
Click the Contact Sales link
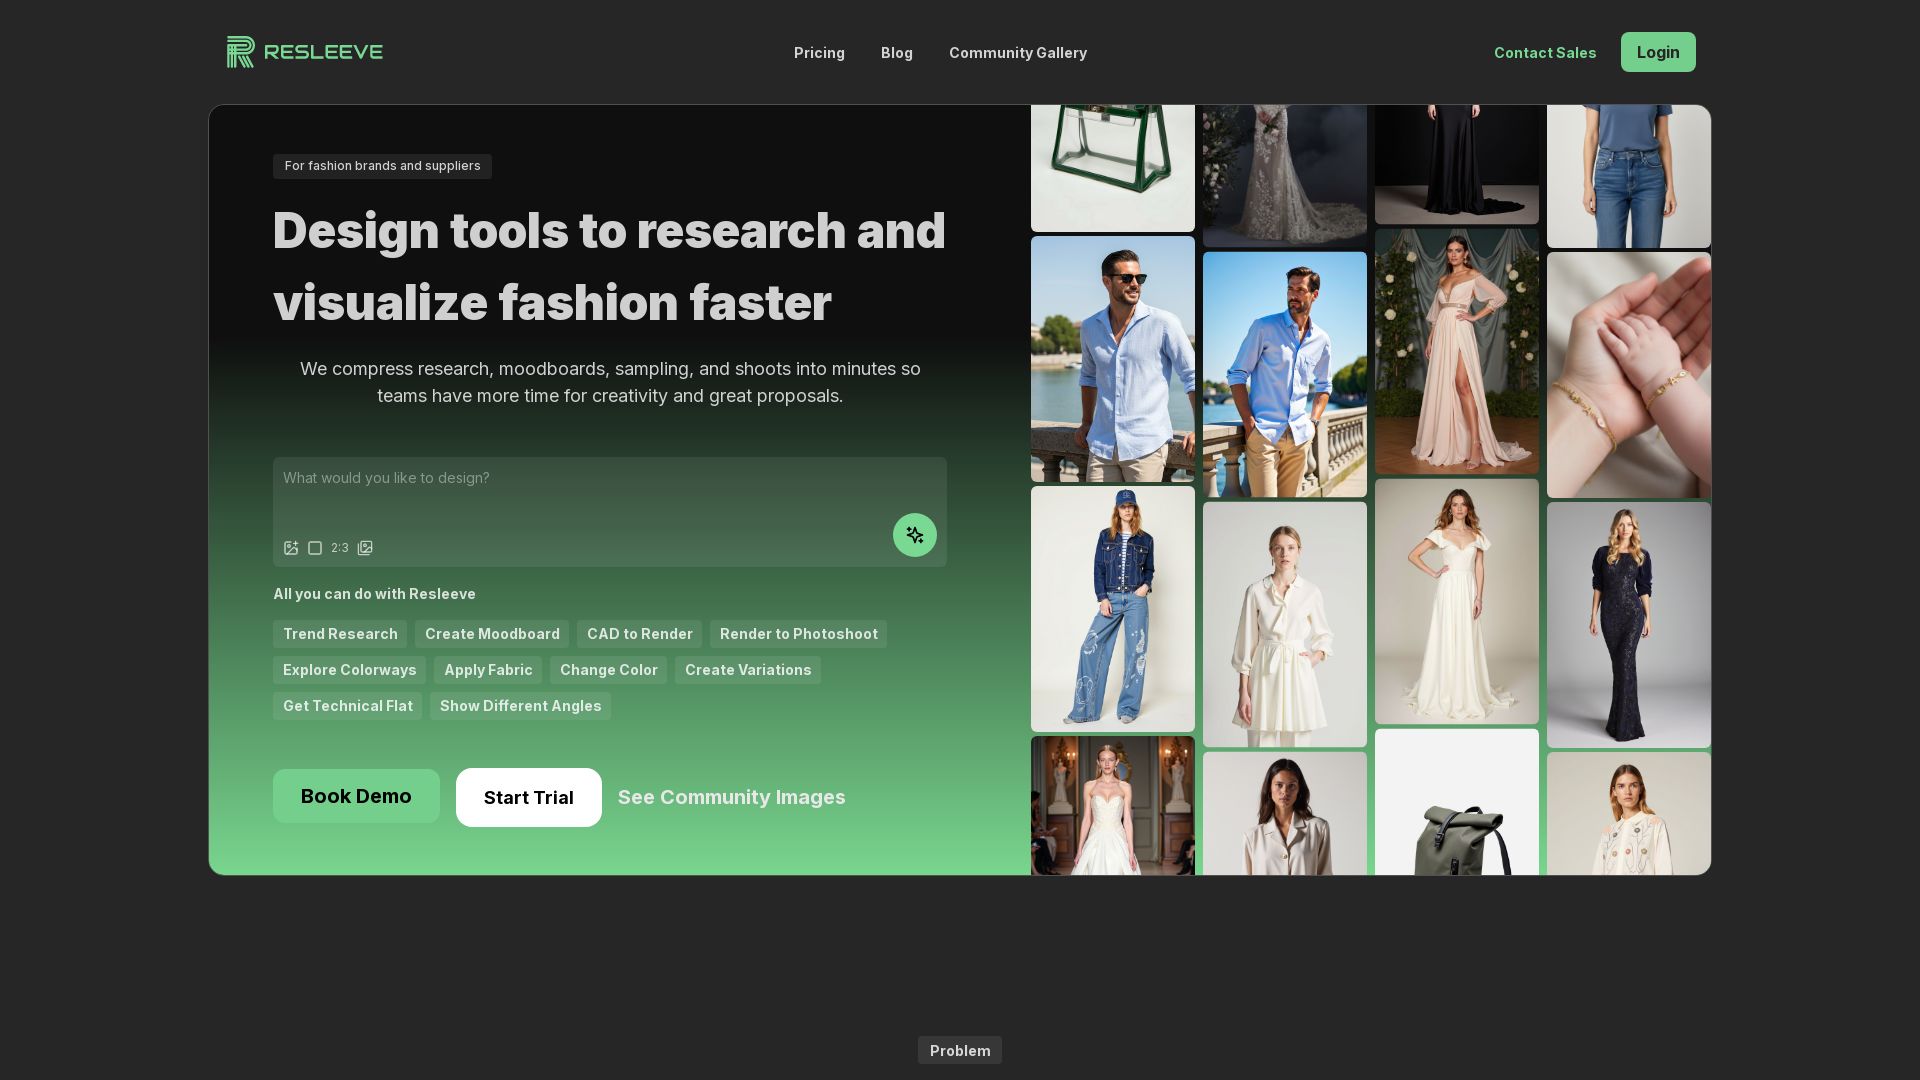[1544, 53]
